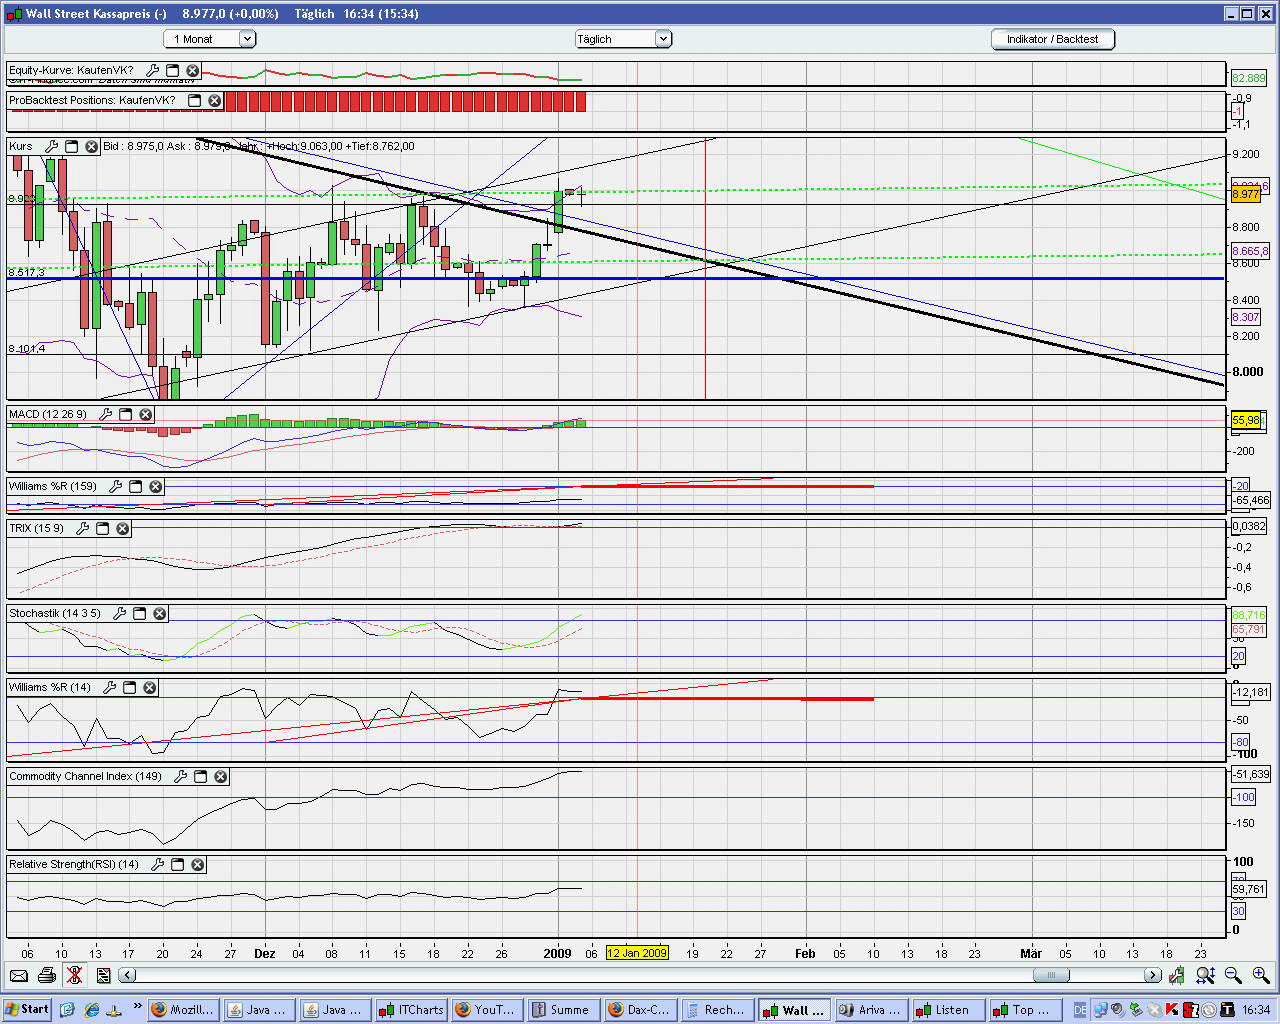Open Stochastik (14 3 5) wrench settings
The width and height of the screenshot is (1280, 1024).
pyautogui.click(x=120, y=613)
